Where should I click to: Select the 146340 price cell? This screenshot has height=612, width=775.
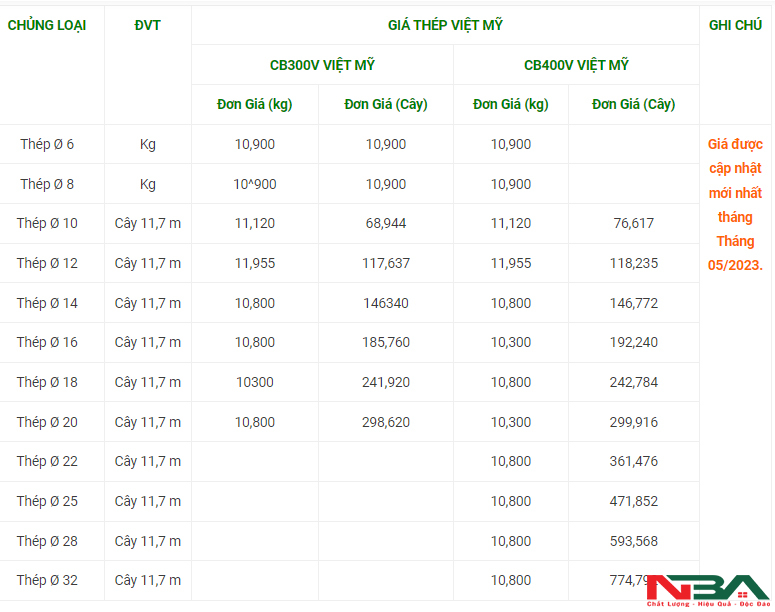[386, 303]
